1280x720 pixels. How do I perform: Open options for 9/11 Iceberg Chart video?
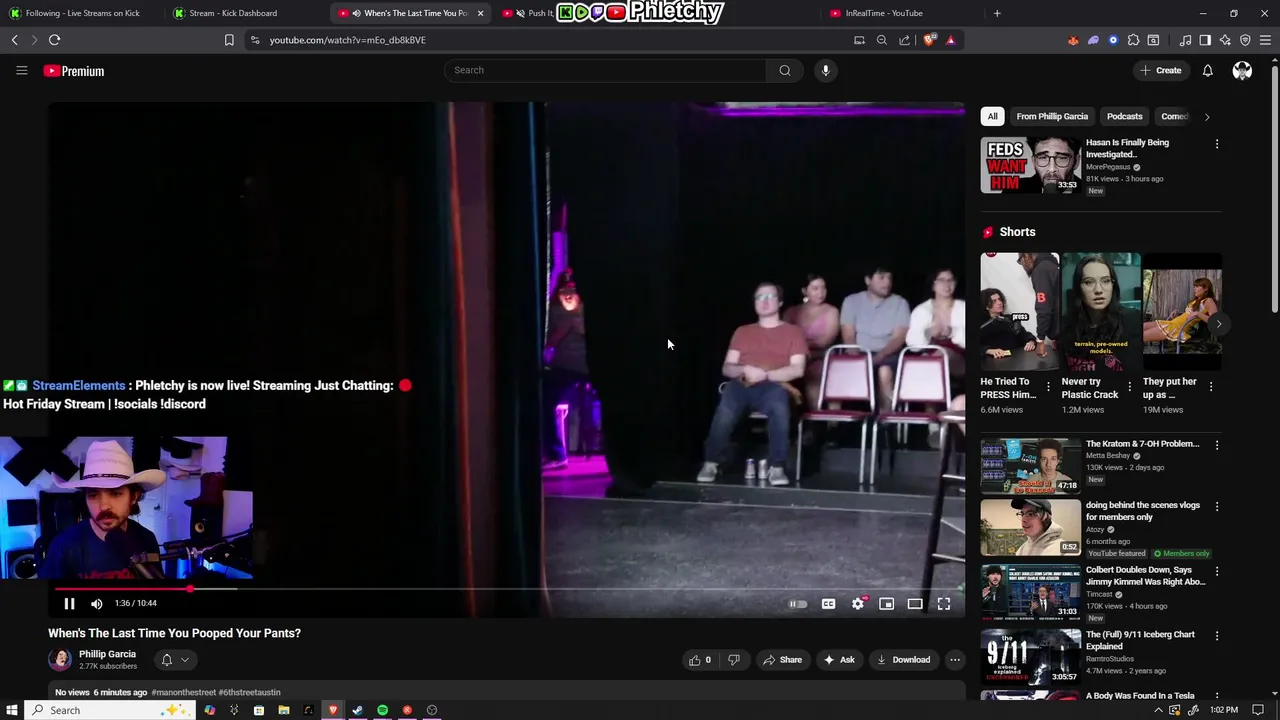pyautogui.click(x=1217, y=636)
